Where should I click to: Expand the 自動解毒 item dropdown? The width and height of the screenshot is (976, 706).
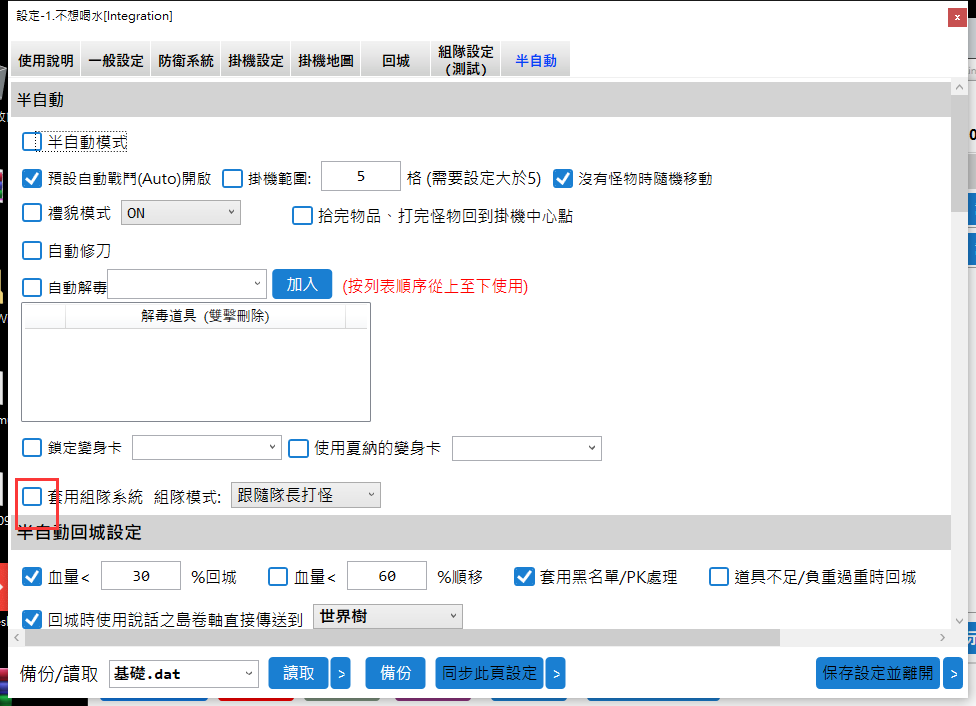[187, 284]
